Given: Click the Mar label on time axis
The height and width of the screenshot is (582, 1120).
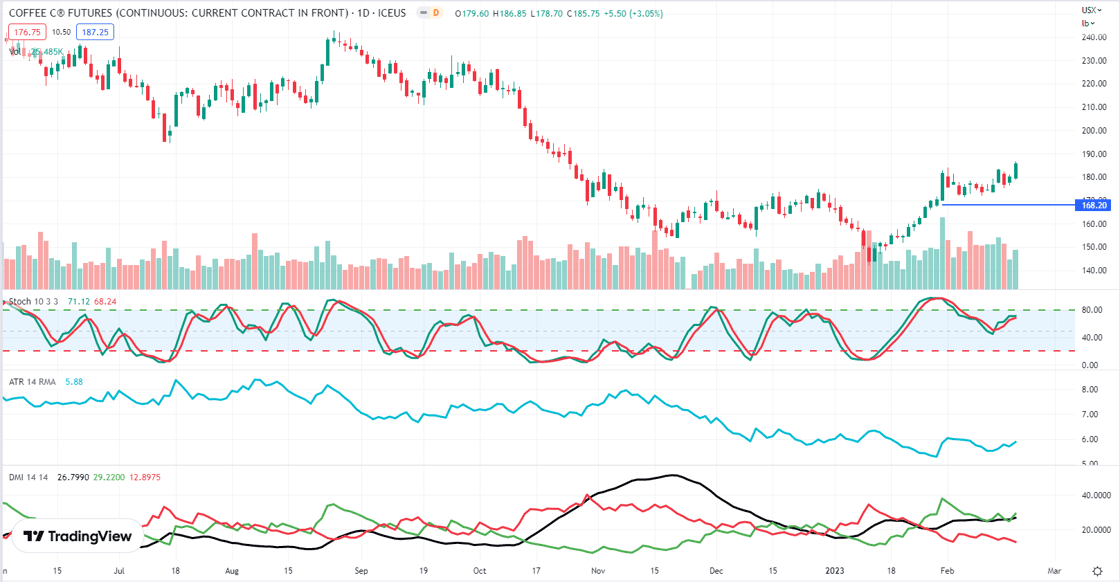Looking at the screenshot, I should (x=1054, y=571).
